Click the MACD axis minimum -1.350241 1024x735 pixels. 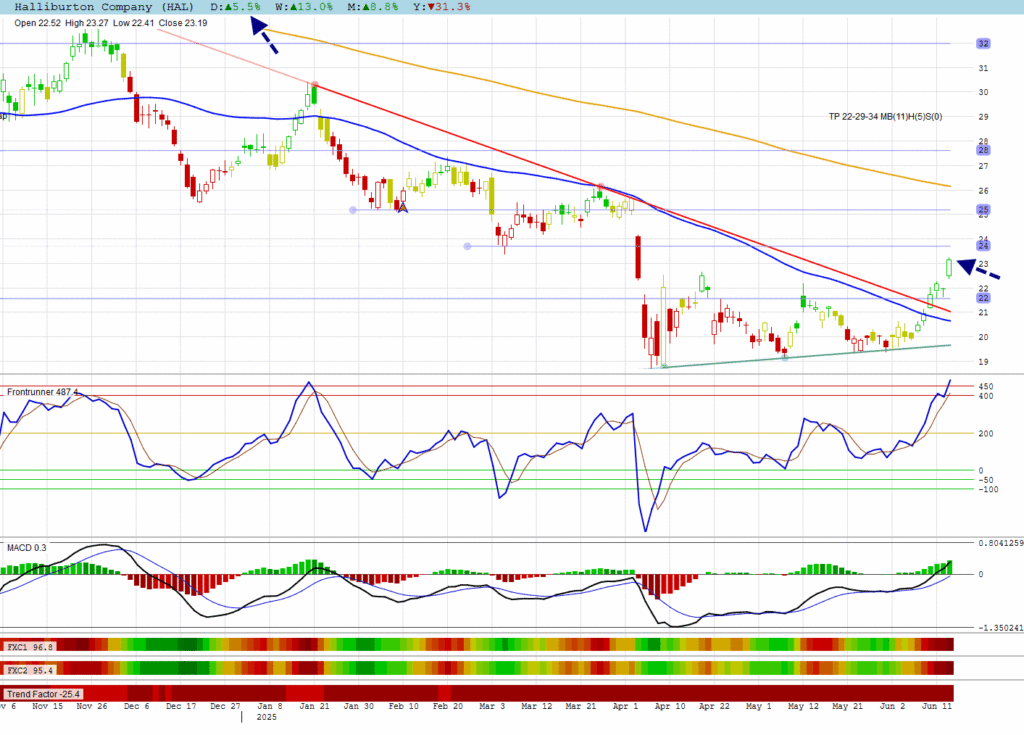click(x=1000, y=628)
